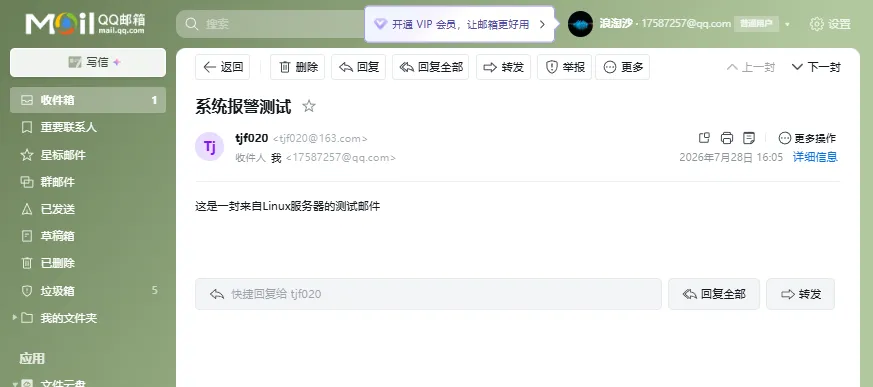Open 更多操作 more actions
Image resolution: width=873 pixels, height=387 pixels.
coord(807,138)
